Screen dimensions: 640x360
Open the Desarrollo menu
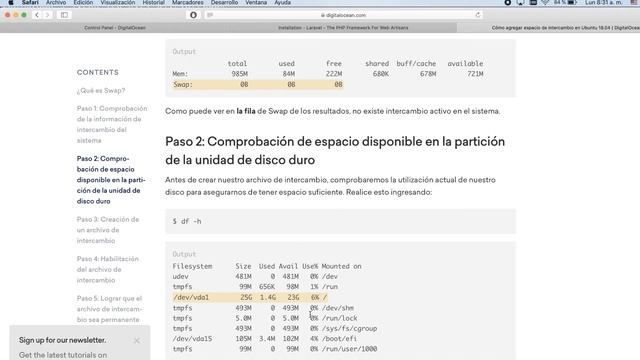point(224,2)
